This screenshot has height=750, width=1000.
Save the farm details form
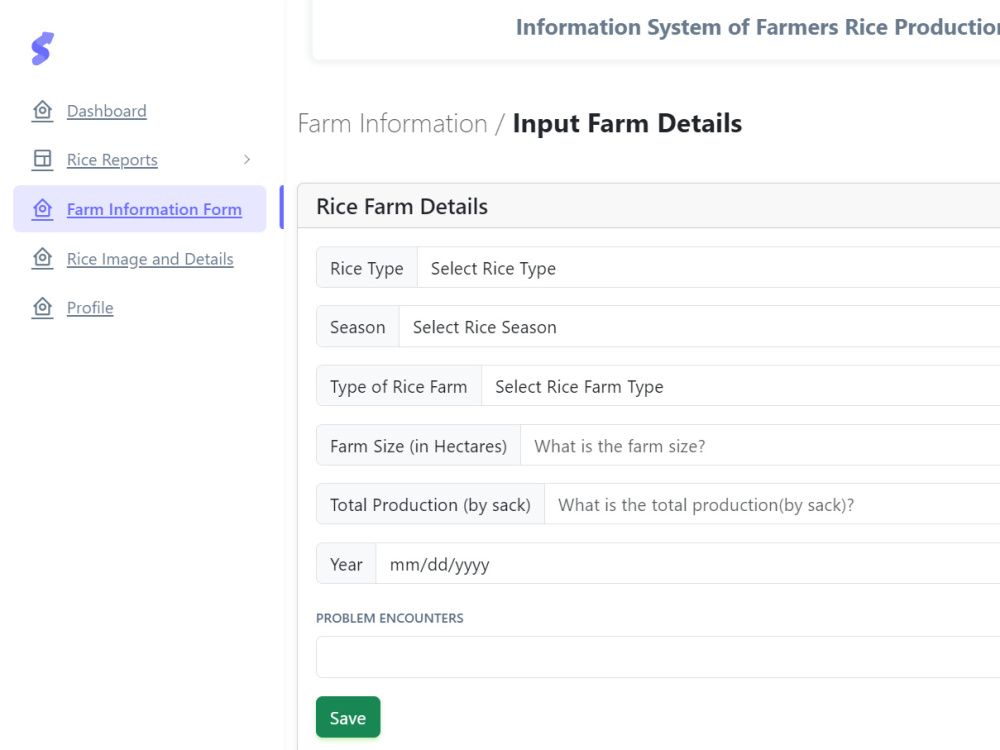point(348,717)
